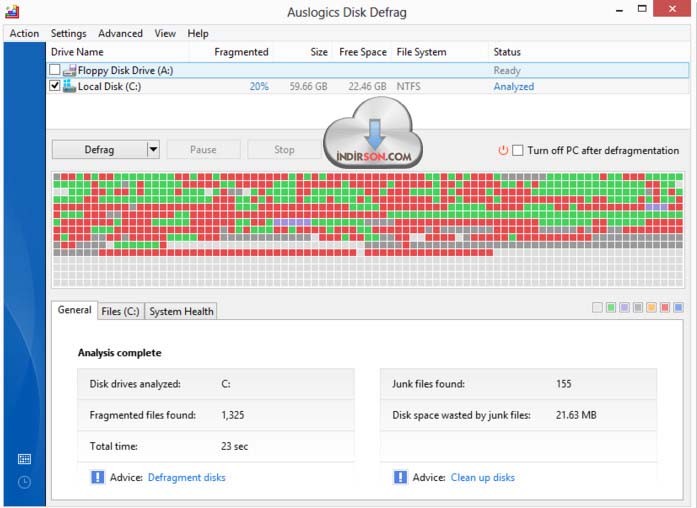This screenshot has width=697, height=508.
Task: Start defragmentation with the Defrag button
Action: pyautogui.click(x=100, y=149)
